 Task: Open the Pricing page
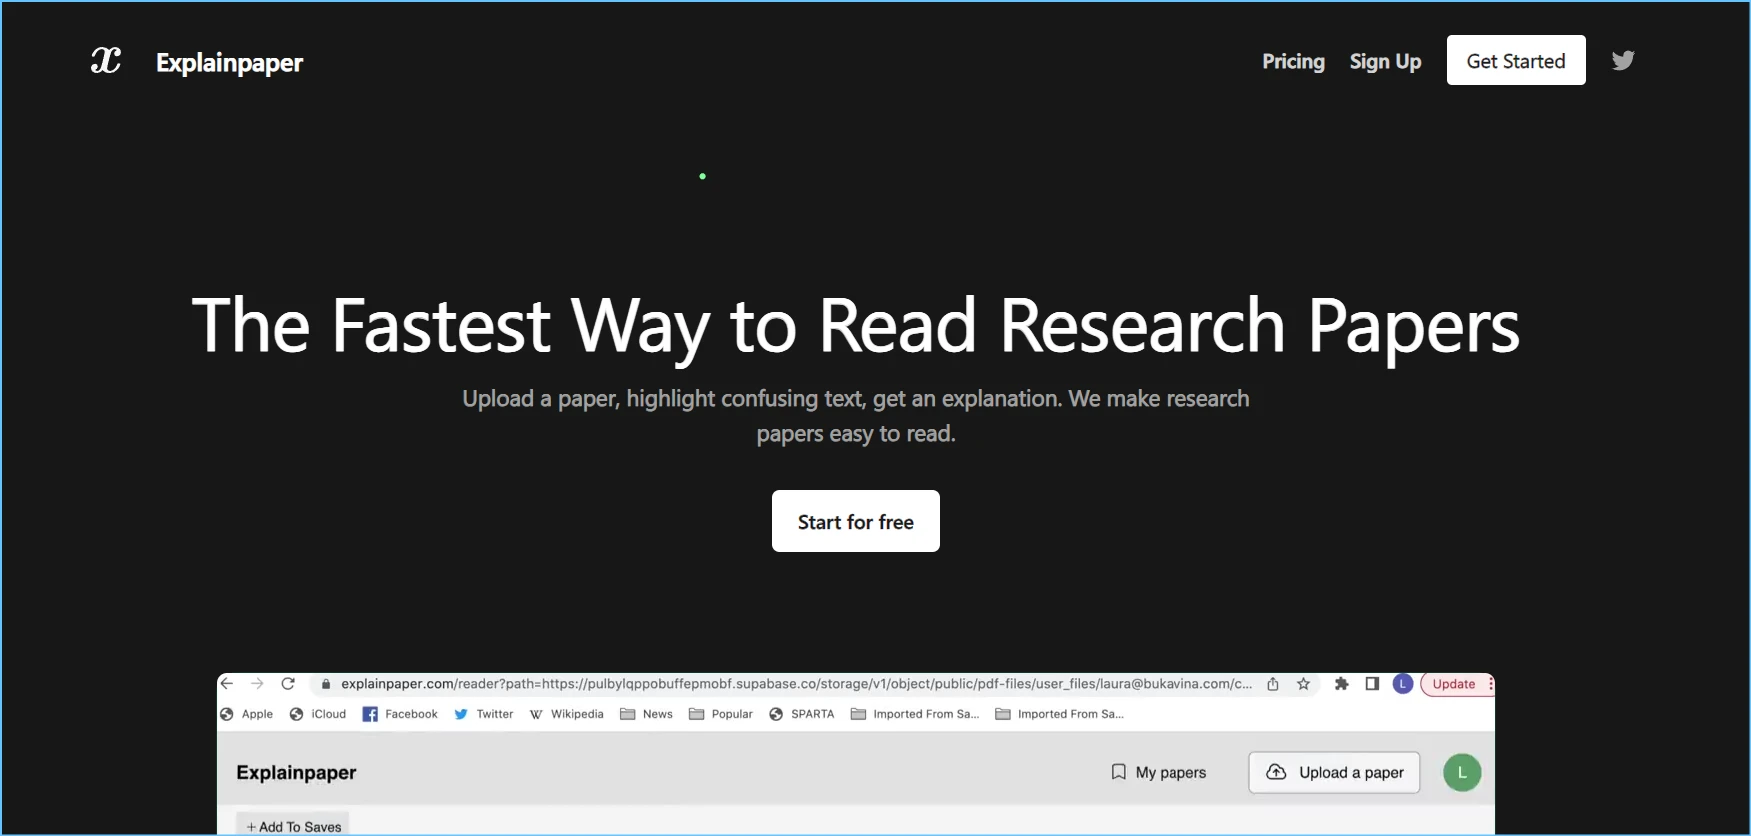(1293, 61)
